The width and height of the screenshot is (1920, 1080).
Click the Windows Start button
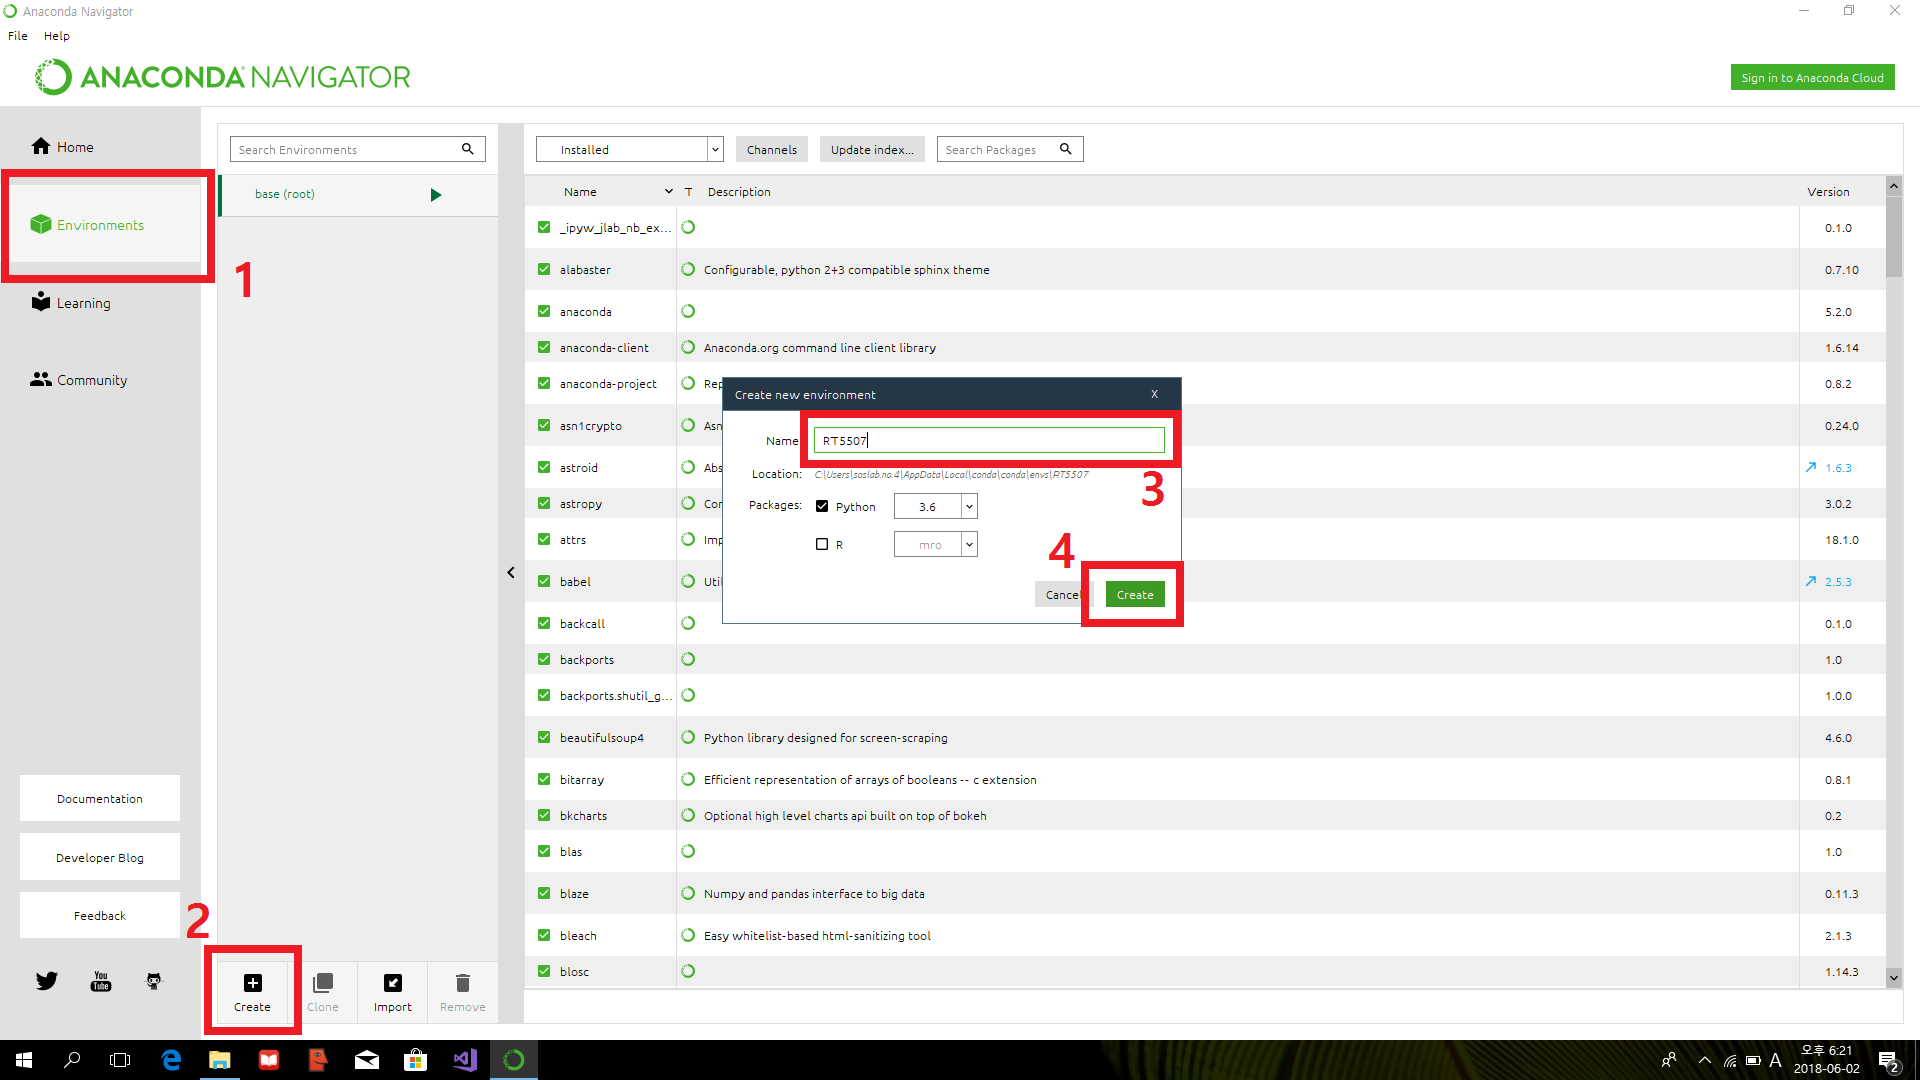24,1060
